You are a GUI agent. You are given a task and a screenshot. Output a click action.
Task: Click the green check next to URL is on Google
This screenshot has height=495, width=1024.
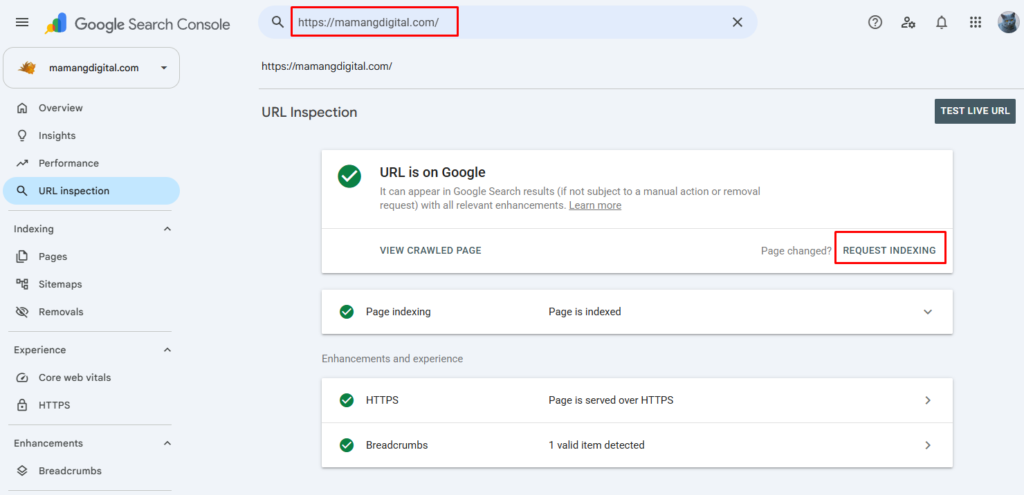(x=349, y=176)
